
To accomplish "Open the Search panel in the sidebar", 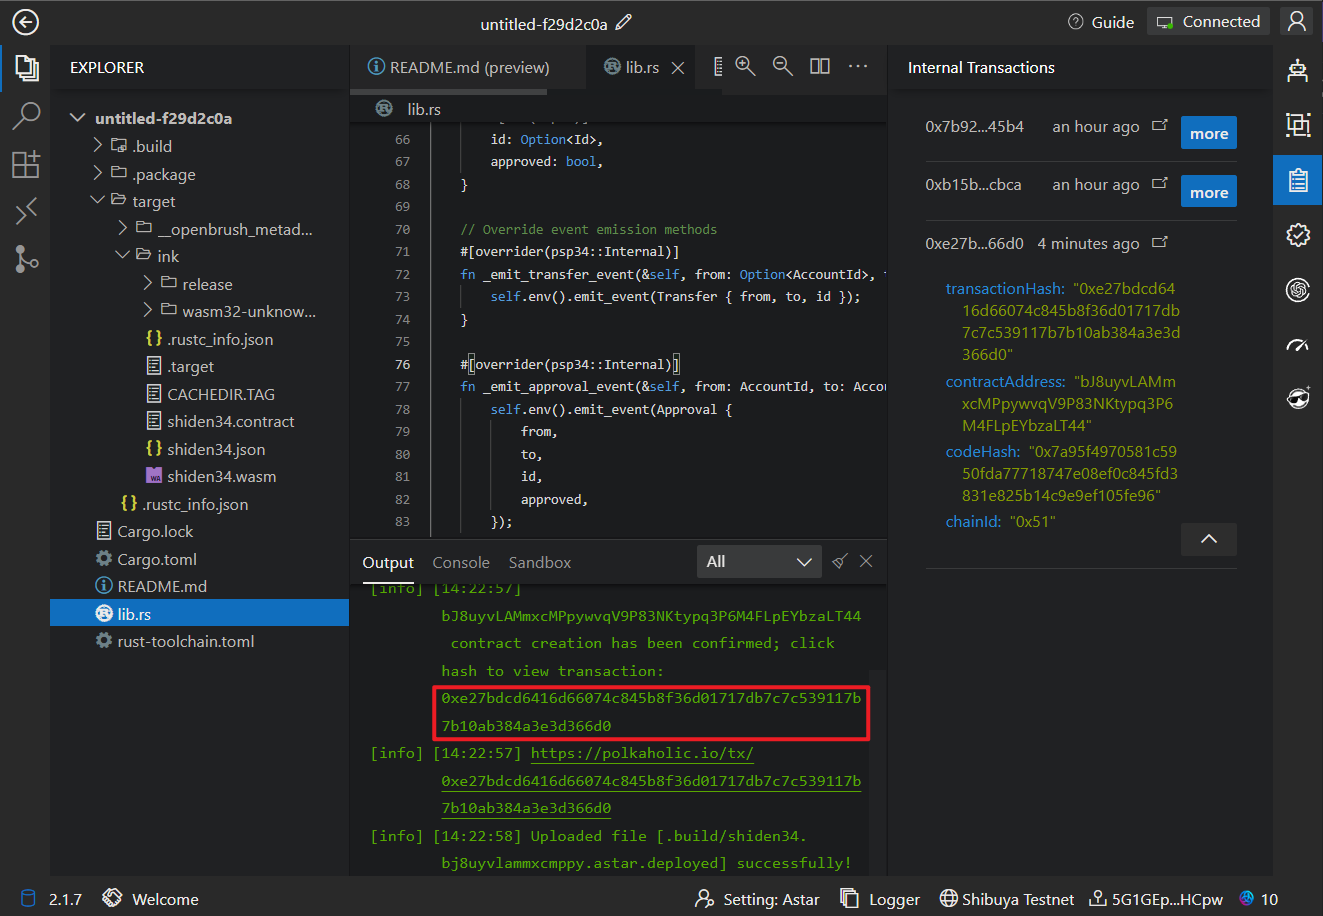I will (x=26, y=116).
